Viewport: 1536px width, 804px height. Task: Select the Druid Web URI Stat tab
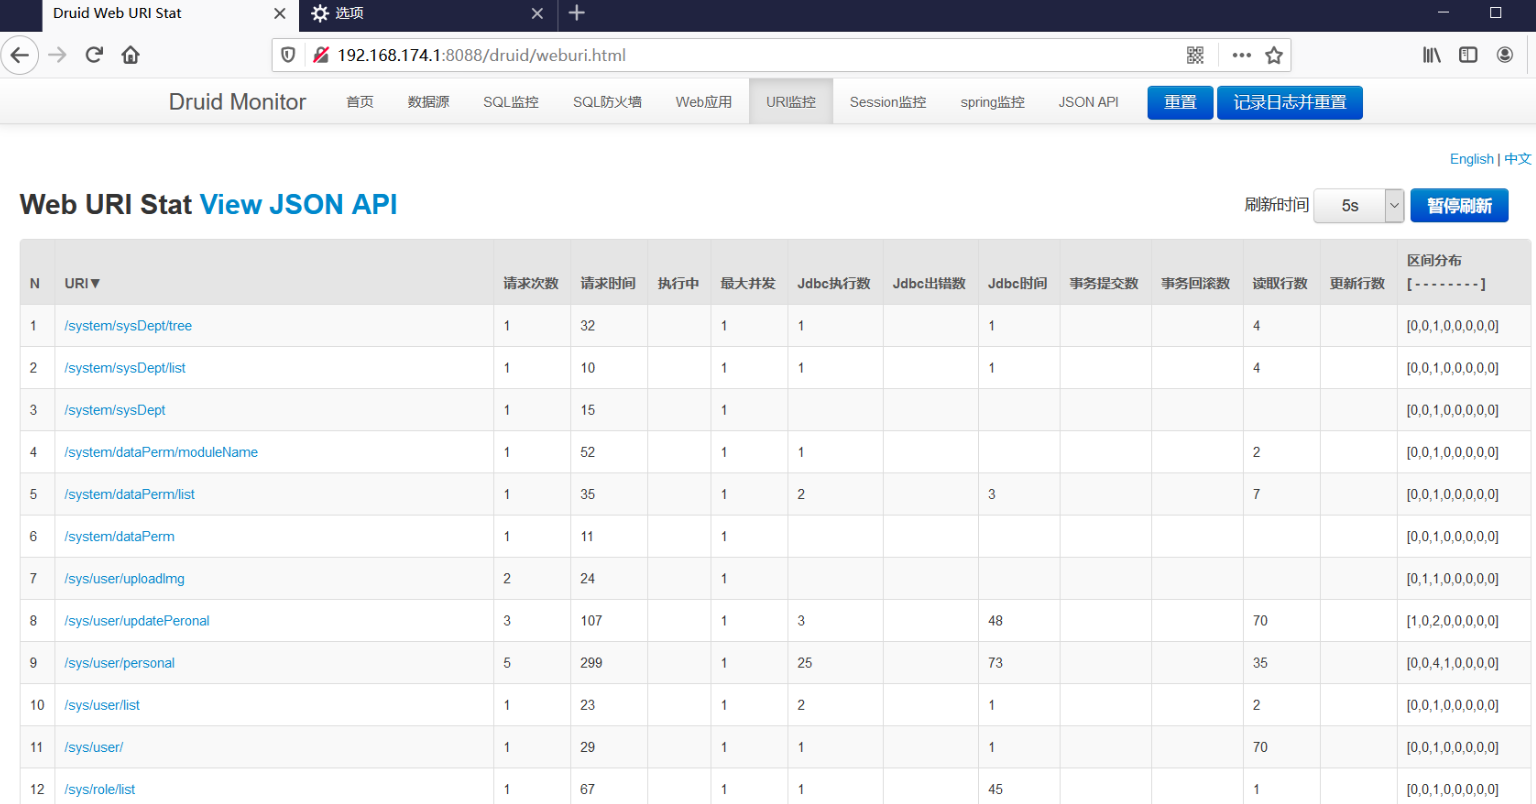[170, 13]
